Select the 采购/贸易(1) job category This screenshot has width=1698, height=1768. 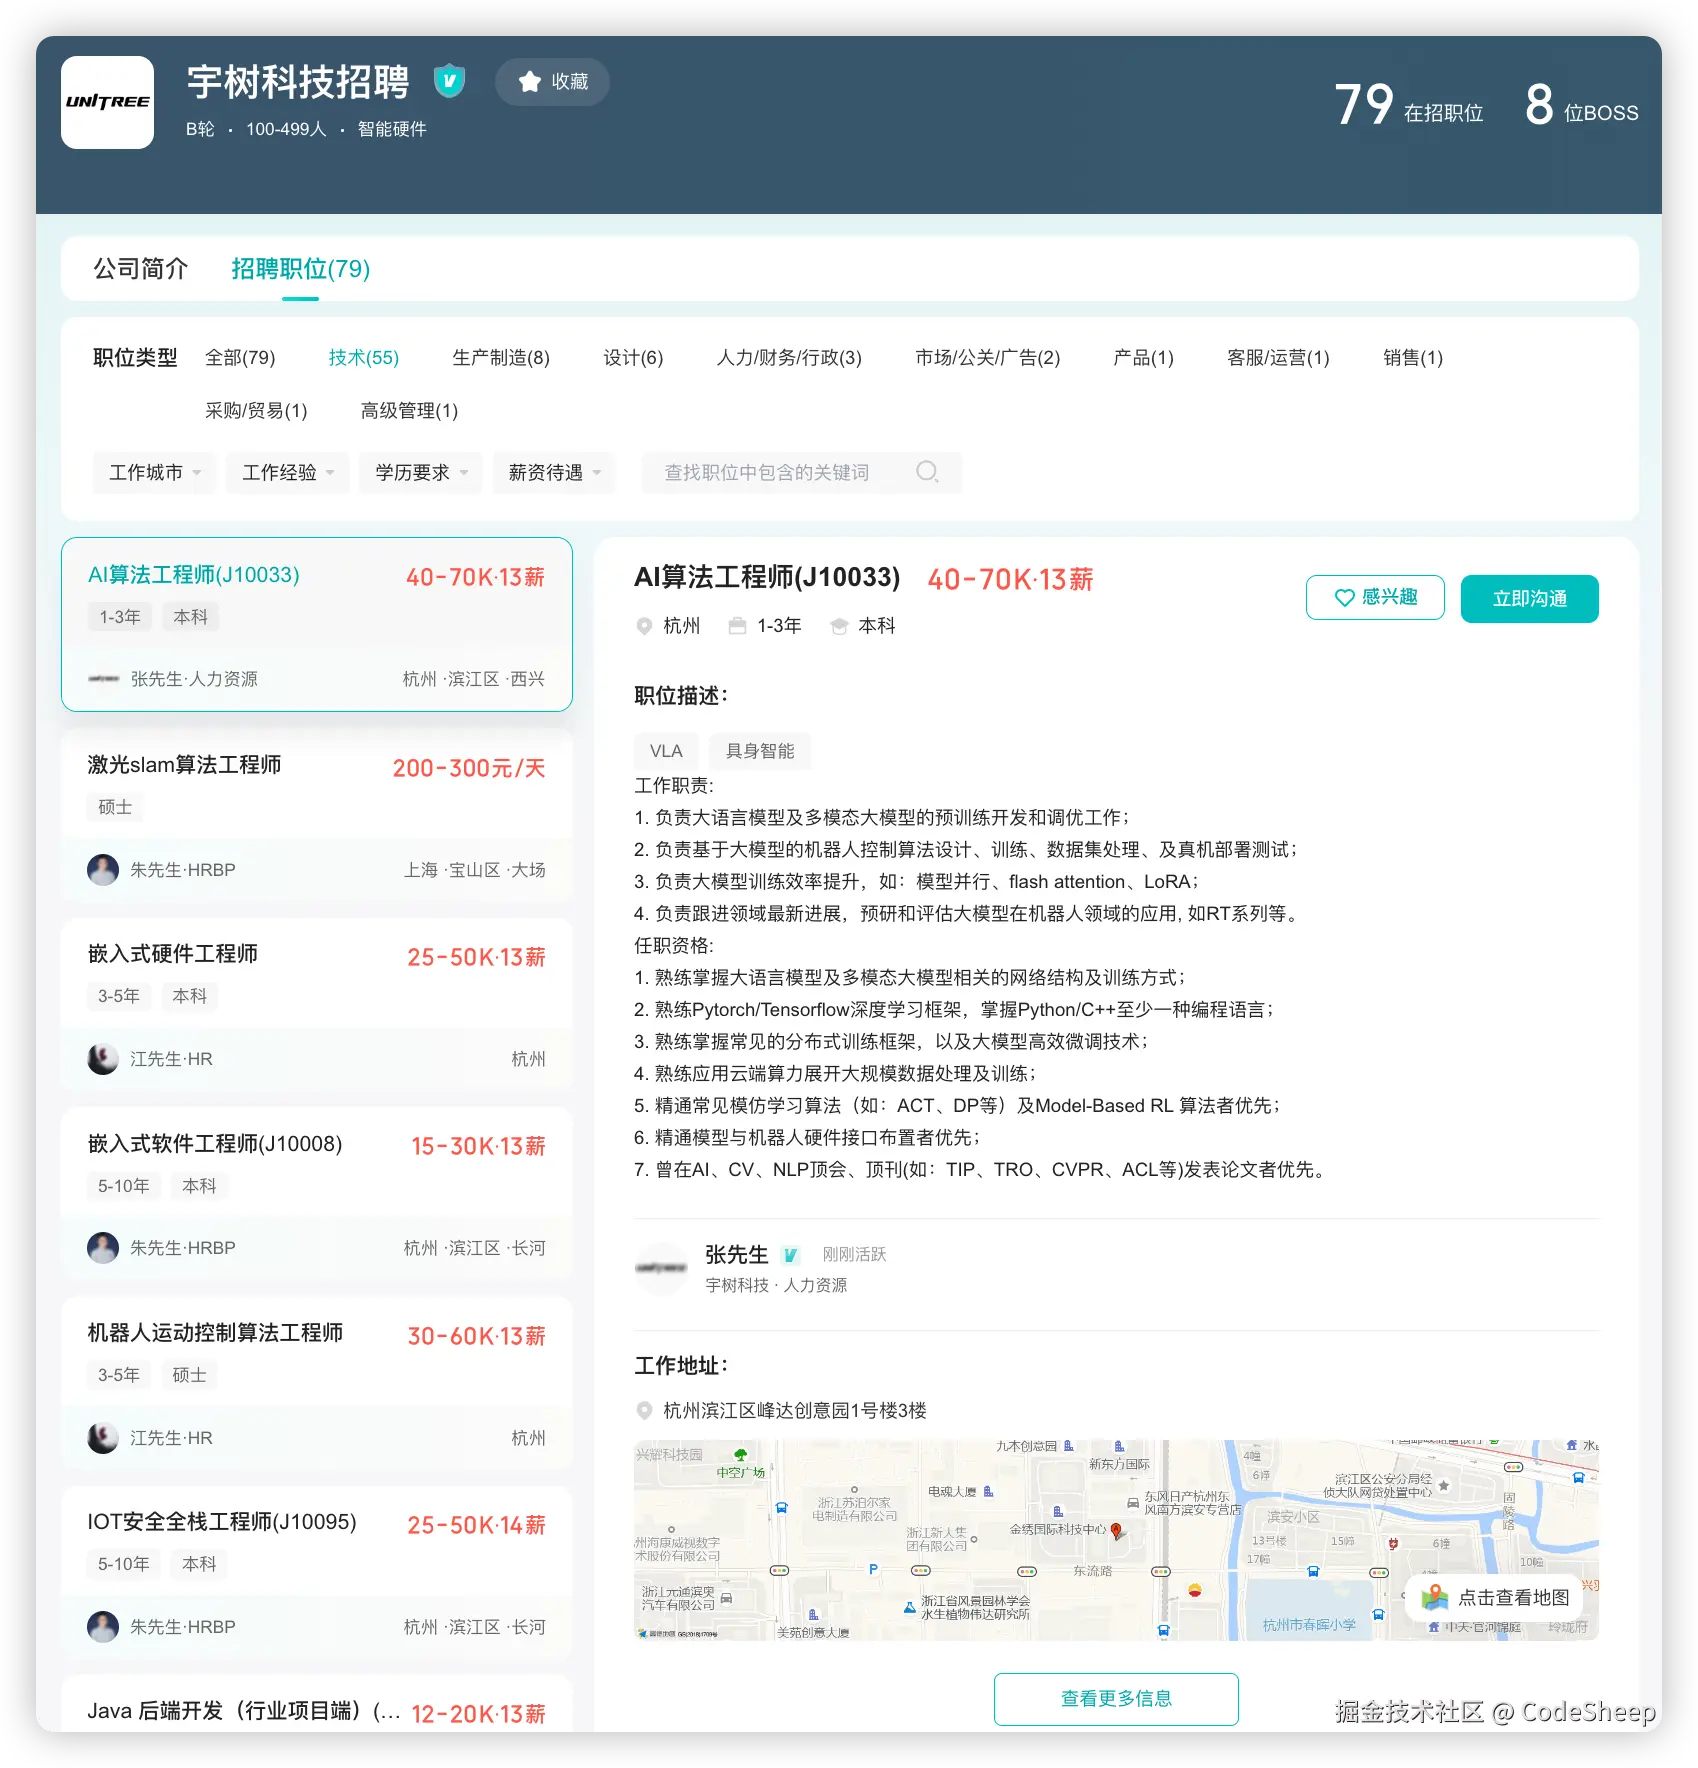coord(256,410)
